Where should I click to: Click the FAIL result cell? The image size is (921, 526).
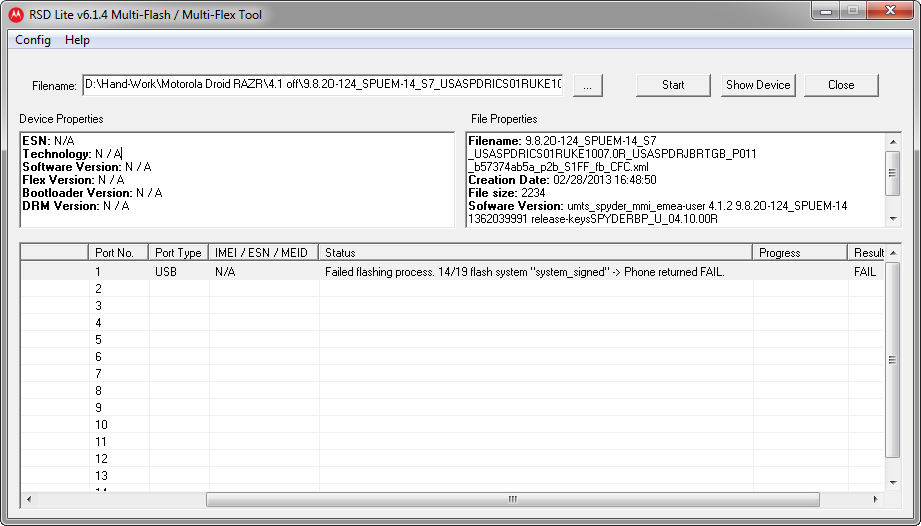(865, 272)
